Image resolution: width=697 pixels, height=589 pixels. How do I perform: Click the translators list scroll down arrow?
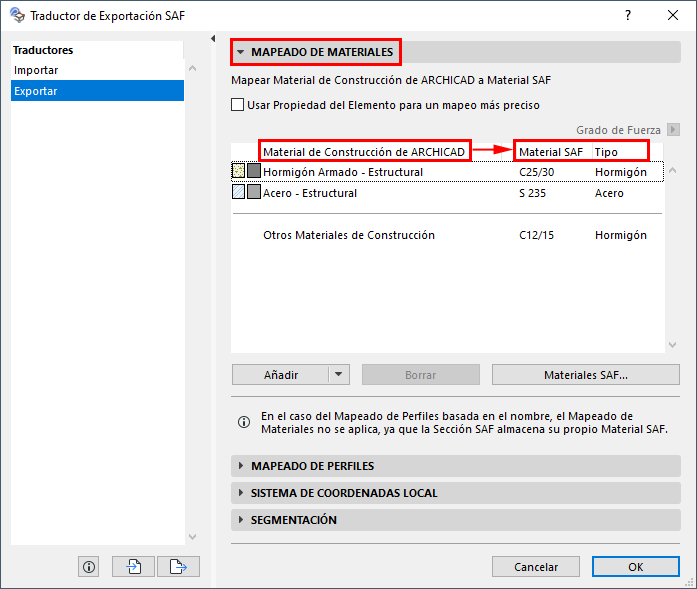[x=192, y=537]
